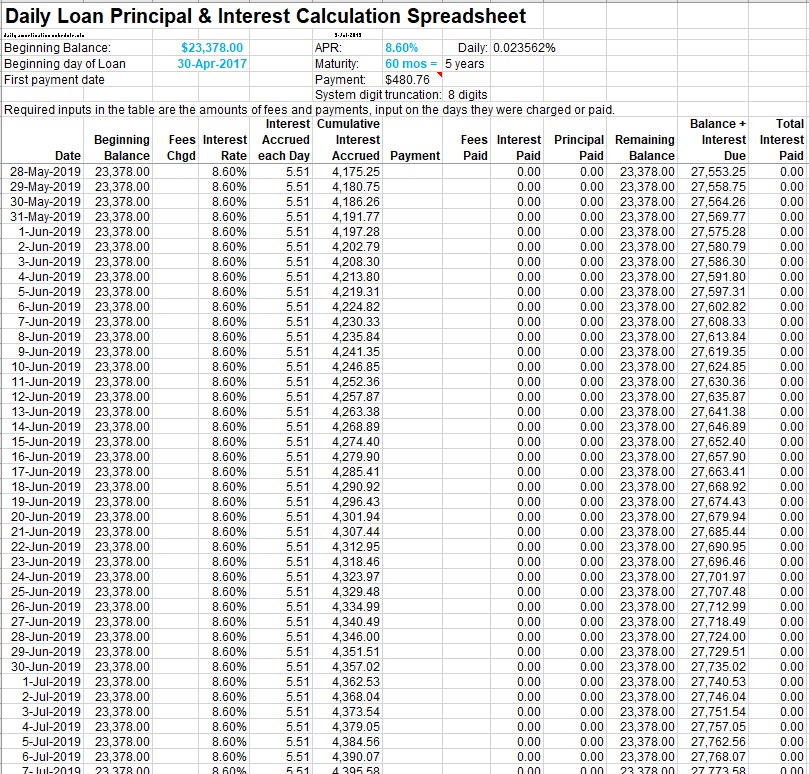
Task: Click cumulative interest value 4,390.07
Action: (356, 756)
